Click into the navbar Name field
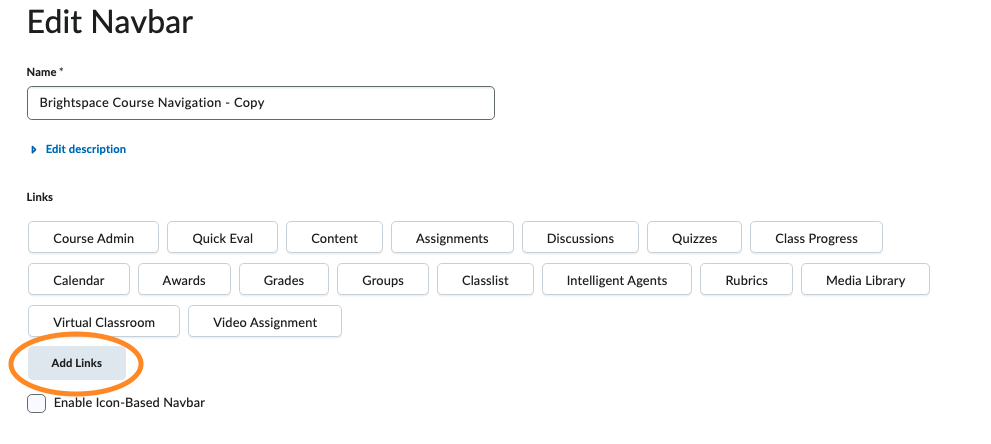This screenshot has width=991, height=444. tap(260, 103)
